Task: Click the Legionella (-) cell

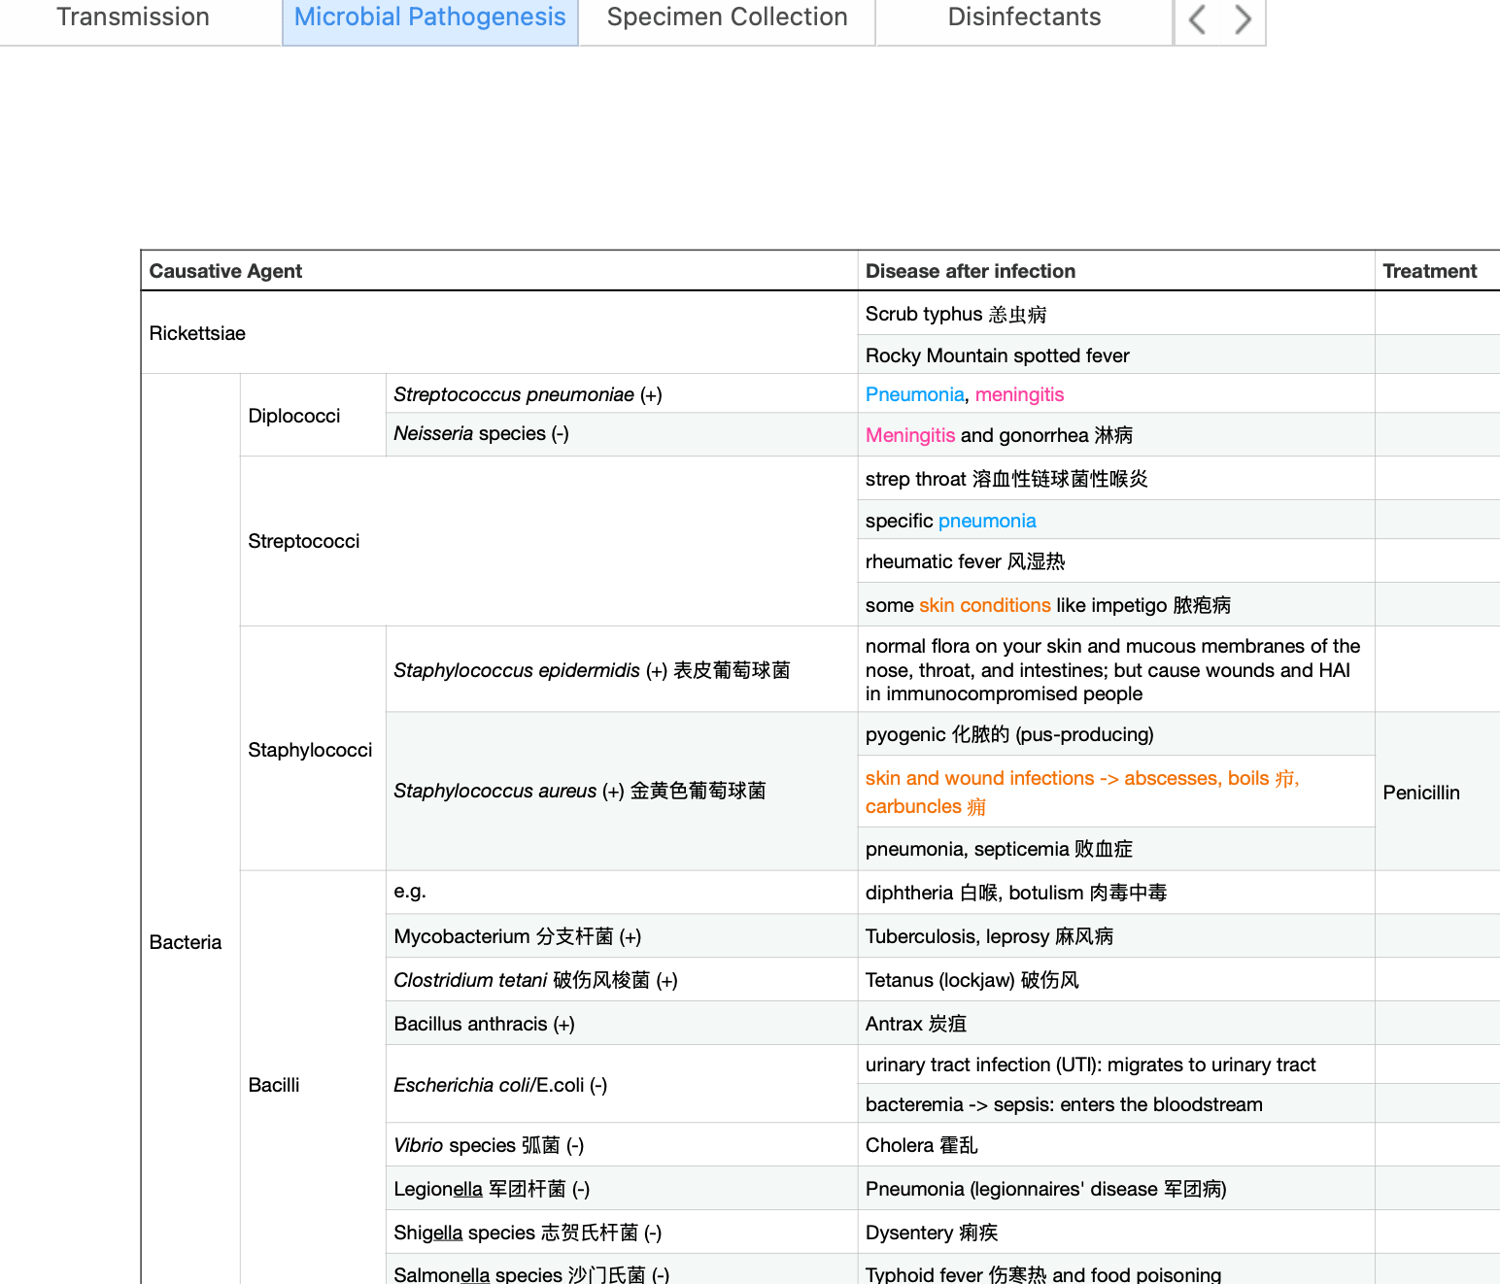Action: (x=621, y=1189)
